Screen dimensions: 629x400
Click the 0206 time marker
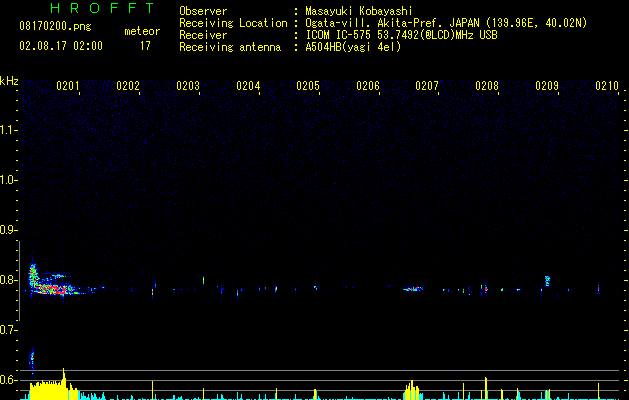[368, 86]
